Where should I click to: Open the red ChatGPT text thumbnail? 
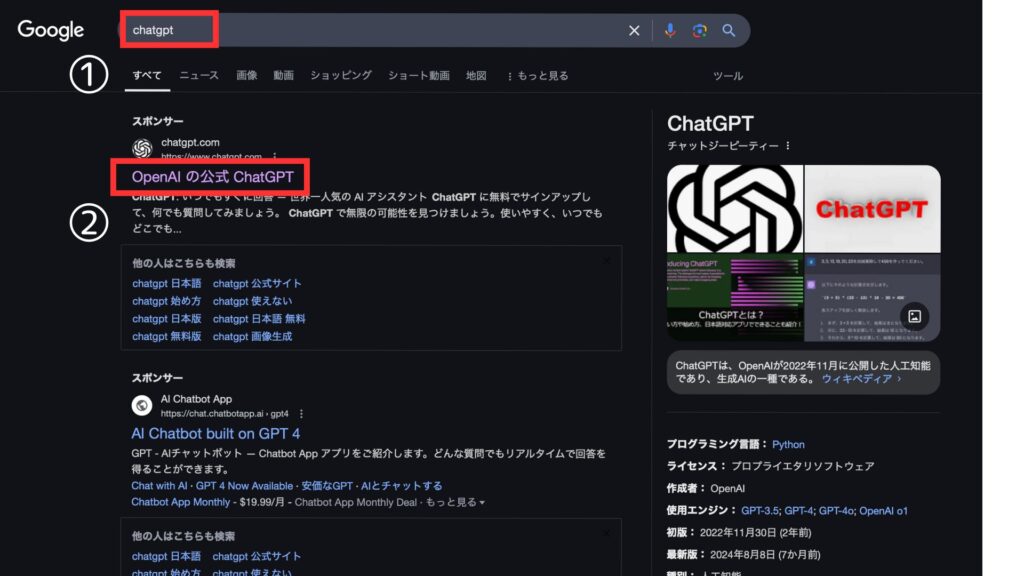tap(872, 209)
